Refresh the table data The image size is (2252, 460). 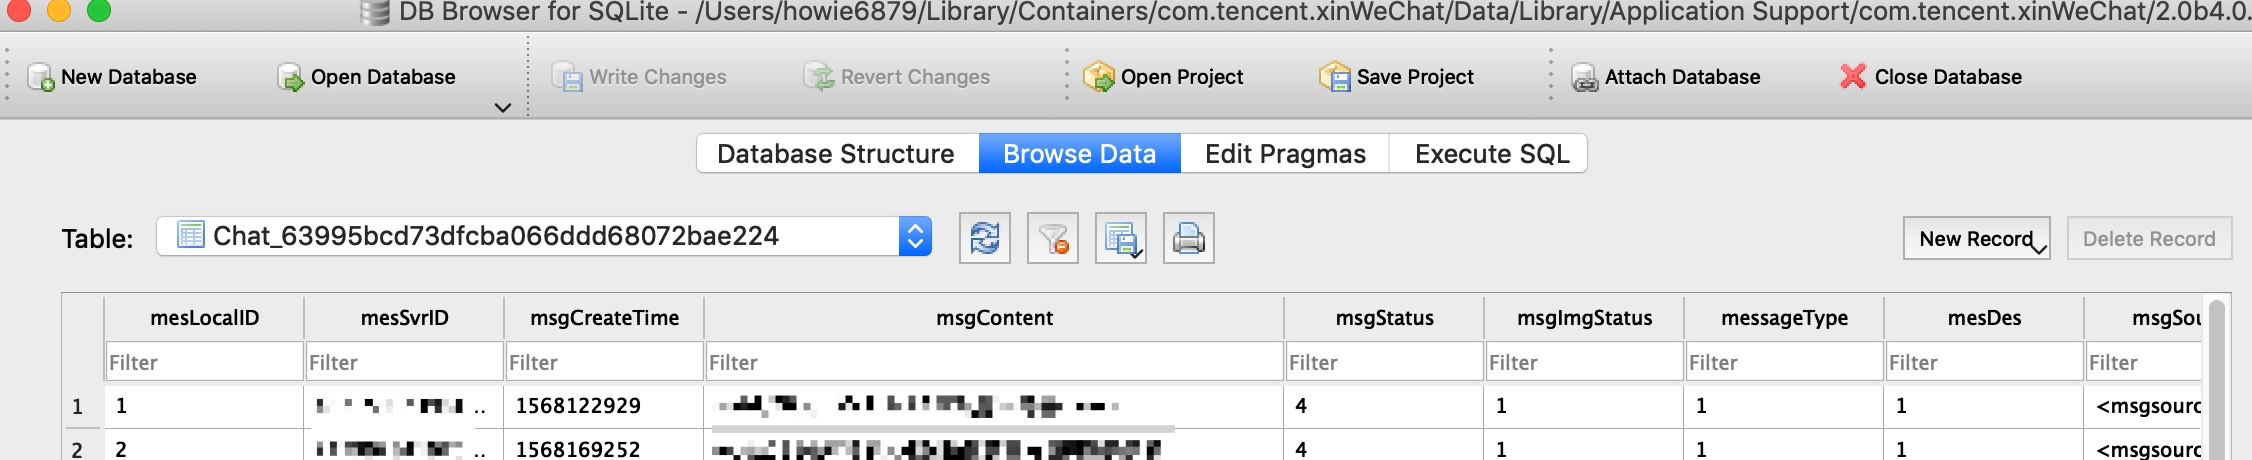tap(985, 238)
